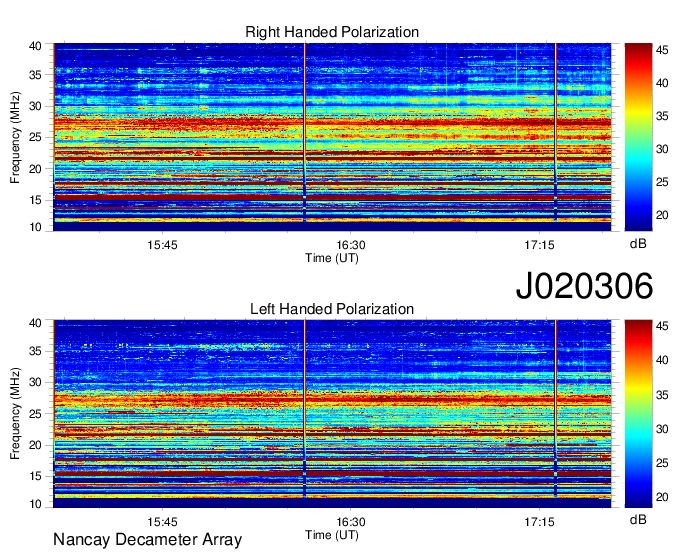Select the 30 dB label on upper colorbar

(x=662, y=149)
